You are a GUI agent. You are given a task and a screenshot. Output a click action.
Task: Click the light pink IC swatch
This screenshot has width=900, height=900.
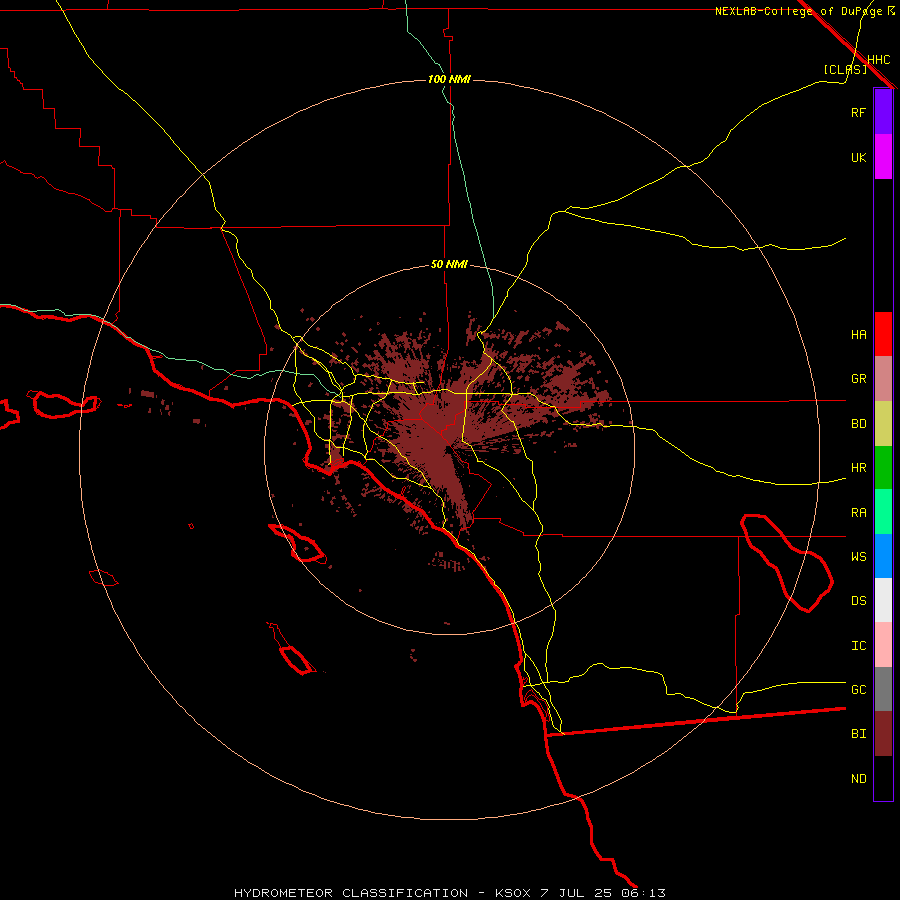point(883,645)
